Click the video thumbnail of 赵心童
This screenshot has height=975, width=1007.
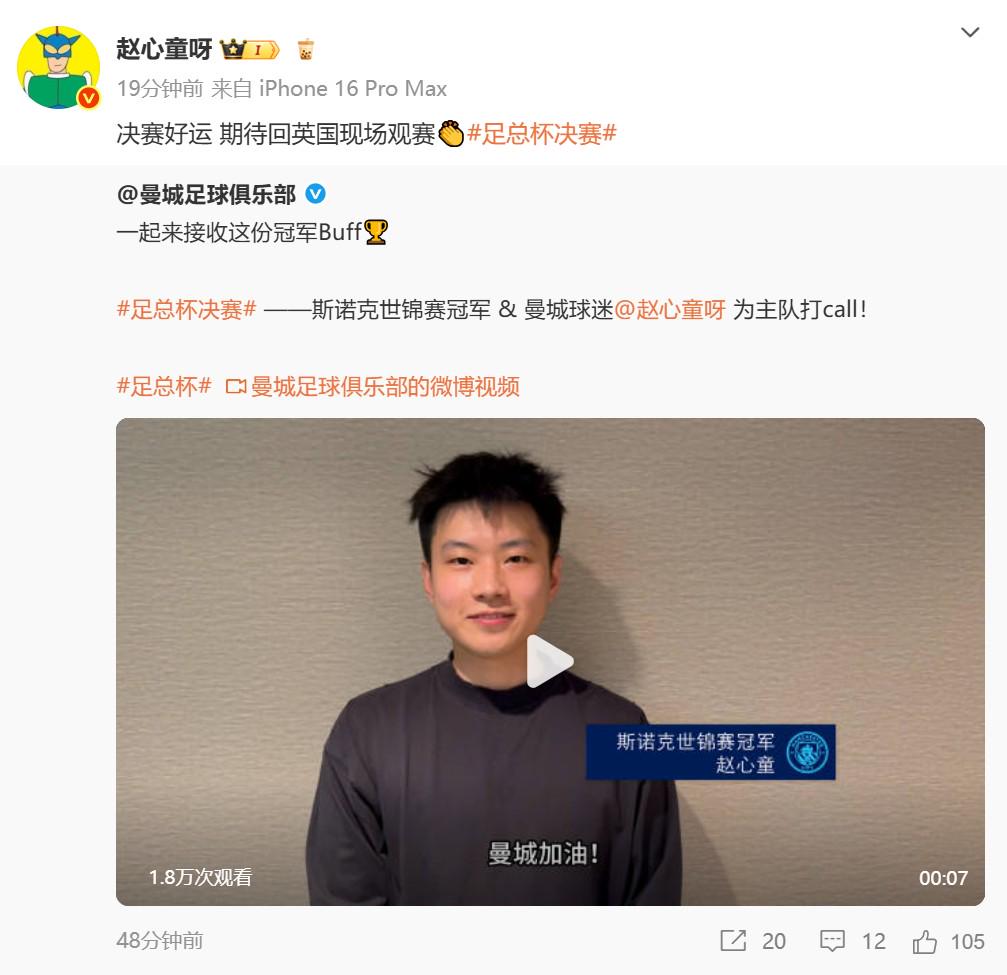(x=550, y=662)
